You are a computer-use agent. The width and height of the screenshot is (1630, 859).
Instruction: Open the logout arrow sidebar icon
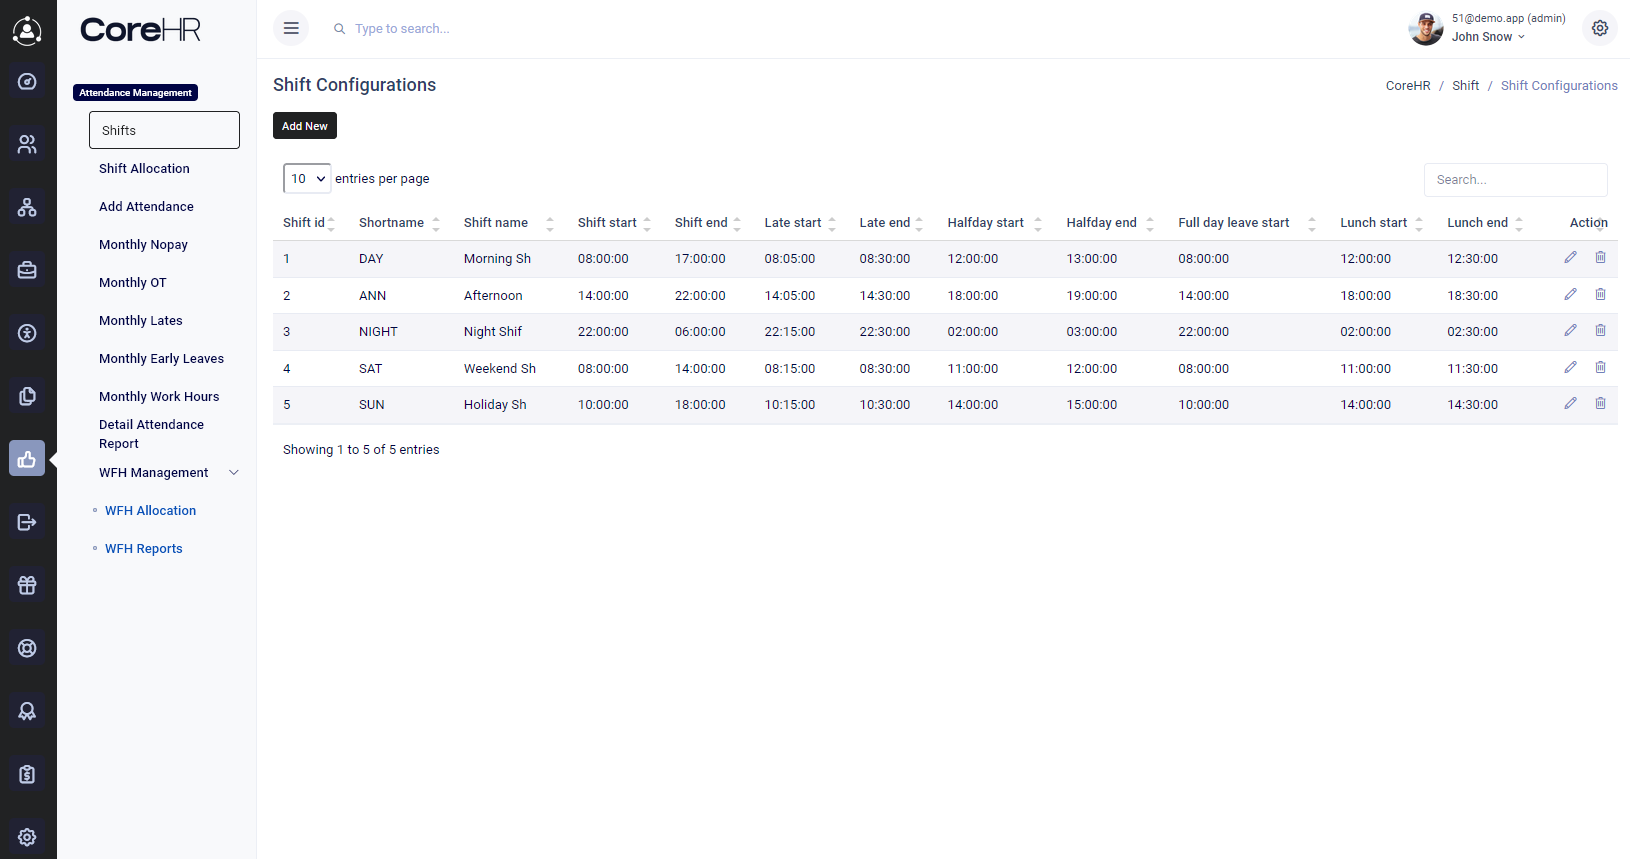pyautogui.click(x=27, y=522)
